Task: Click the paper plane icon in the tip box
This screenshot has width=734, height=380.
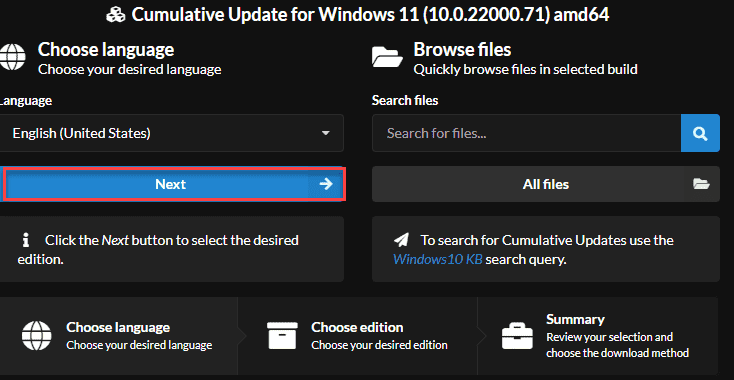Action: point(402,241)
